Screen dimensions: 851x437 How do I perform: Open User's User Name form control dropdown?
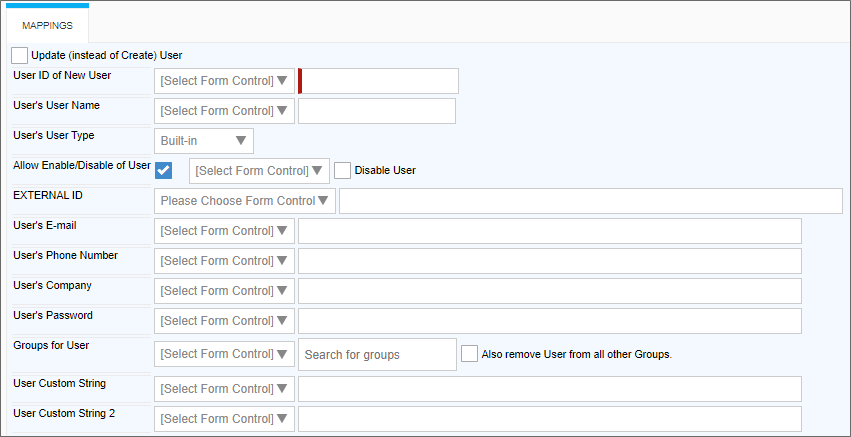click(225, 111)
